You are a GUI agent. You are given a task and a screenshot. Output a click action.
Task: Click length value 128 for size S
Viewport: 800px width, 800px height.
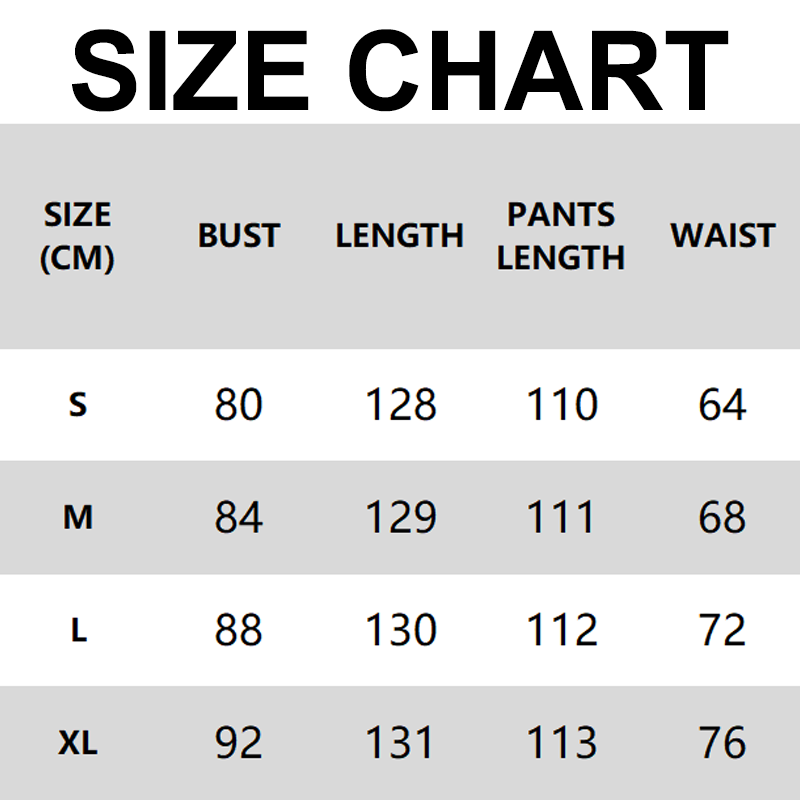click(x=400, y=405)
